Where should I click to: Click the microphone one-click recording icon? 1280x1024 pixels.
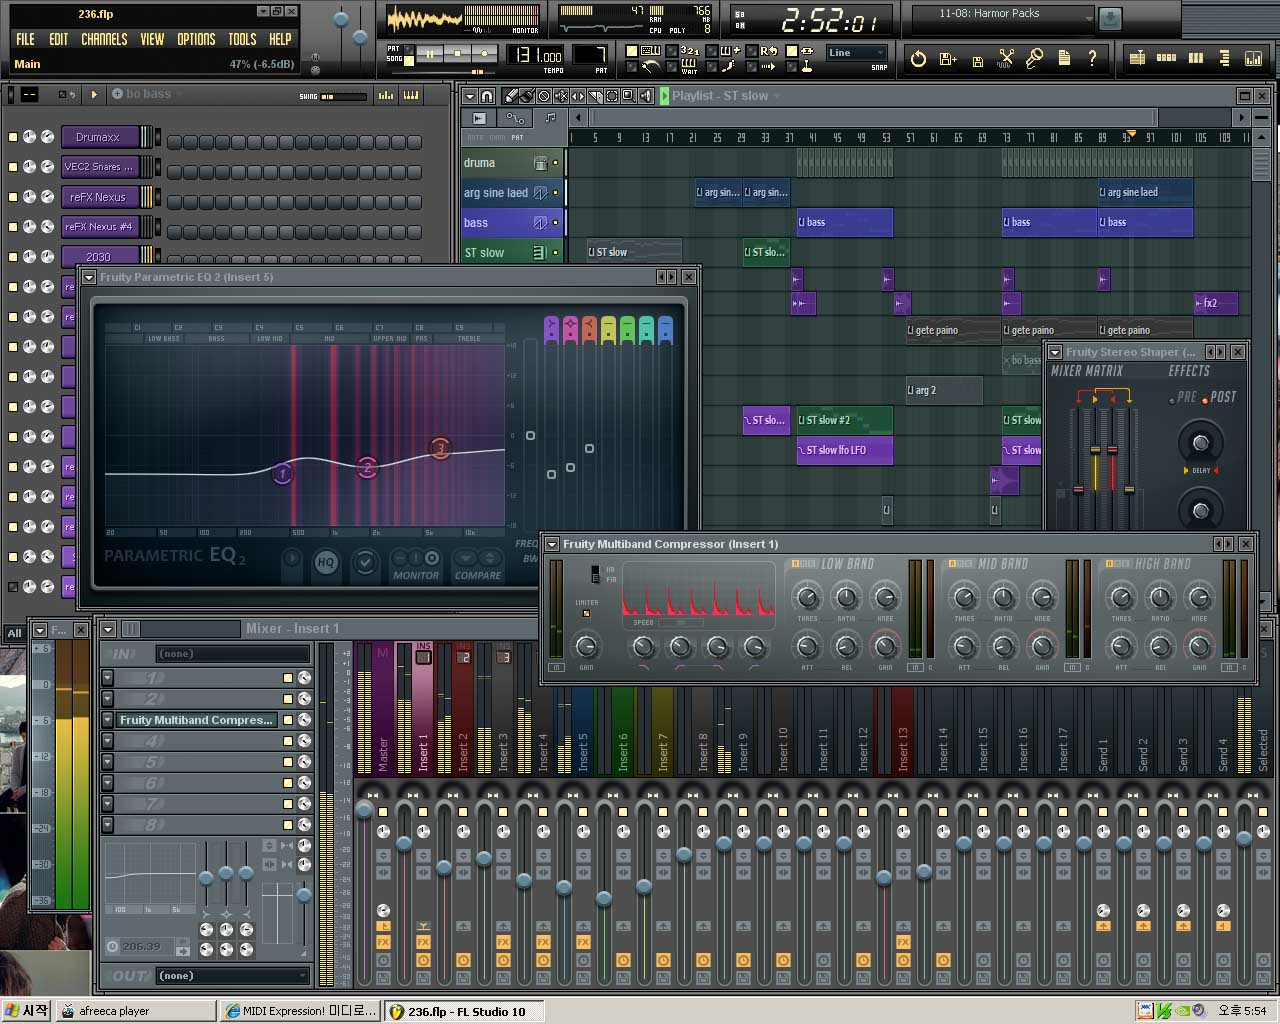pyautogui.click(x=1034, y=59)
